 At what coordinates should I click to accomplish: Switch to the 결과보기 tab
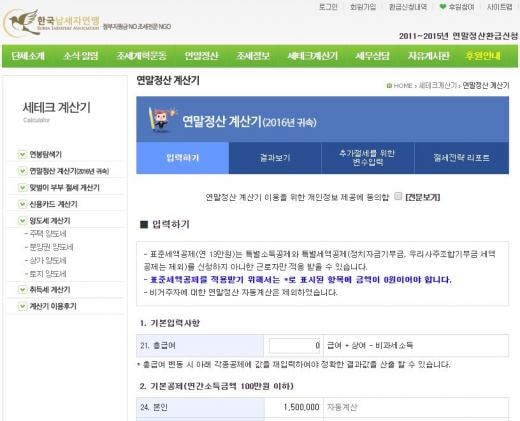(x=275, y=158)
